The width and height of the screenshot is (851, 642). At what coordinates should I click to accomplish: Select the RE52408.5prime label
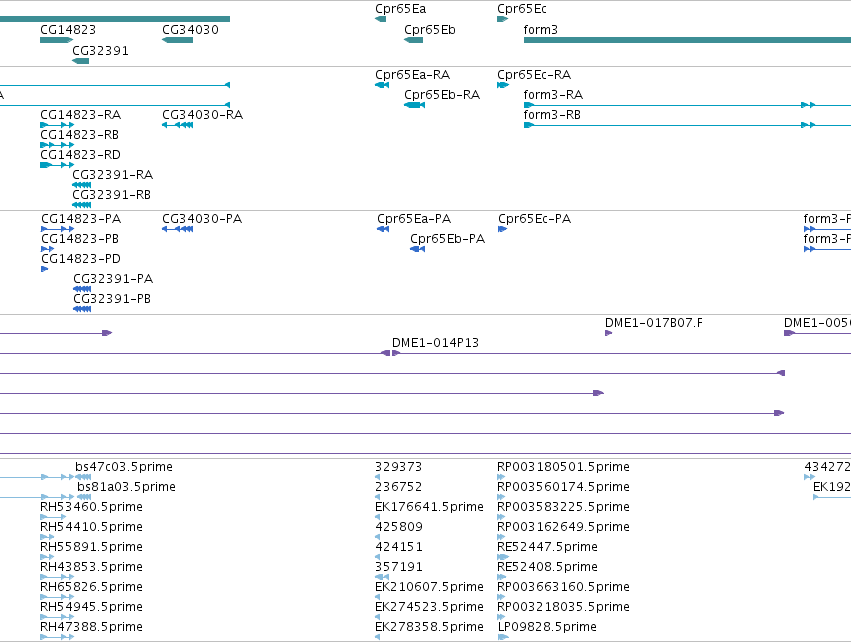(547, 567)
